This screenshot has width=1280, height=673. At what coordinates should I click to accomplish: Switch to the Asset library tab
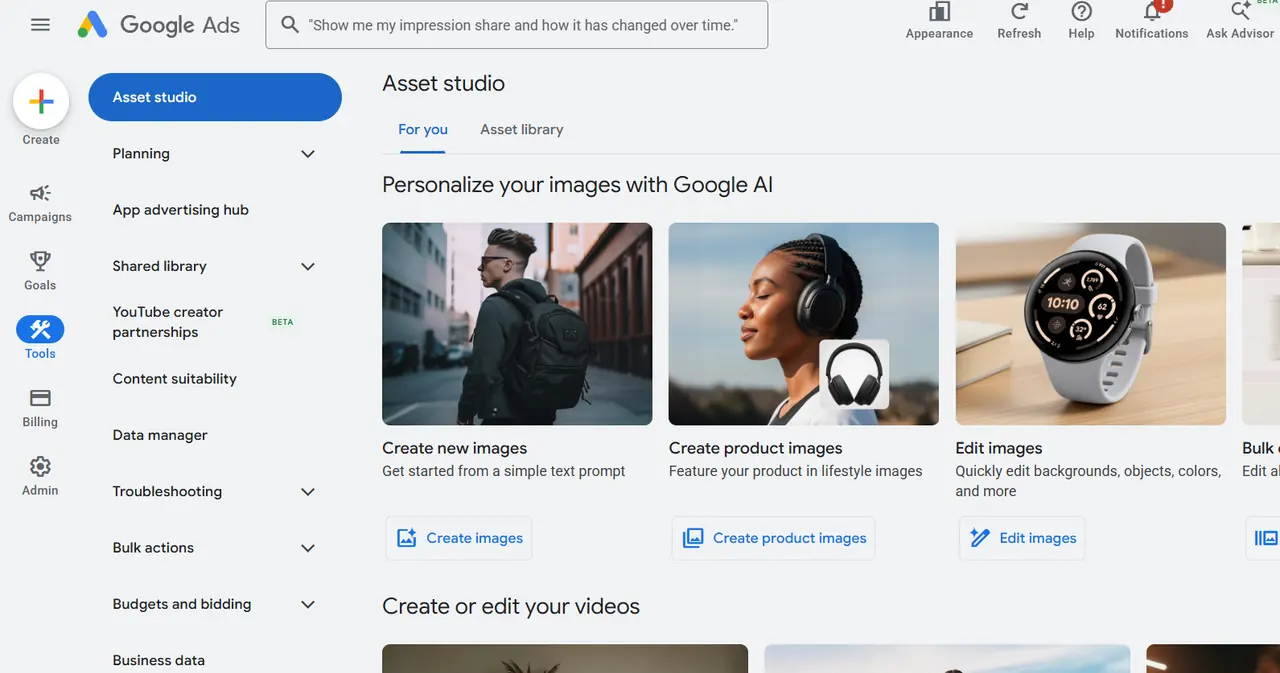[x=522, y=130]
